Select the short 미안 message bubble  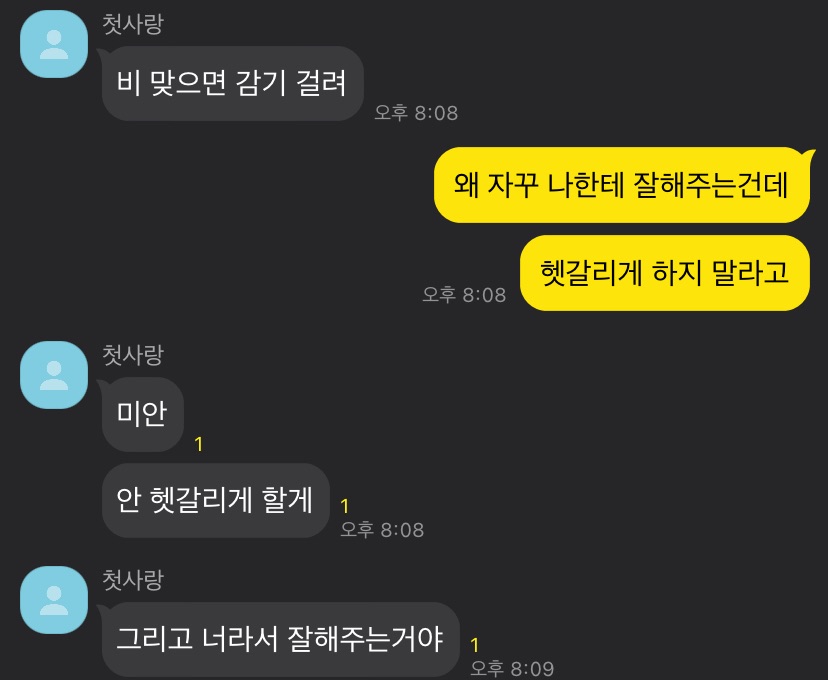(x=143, y=414)
